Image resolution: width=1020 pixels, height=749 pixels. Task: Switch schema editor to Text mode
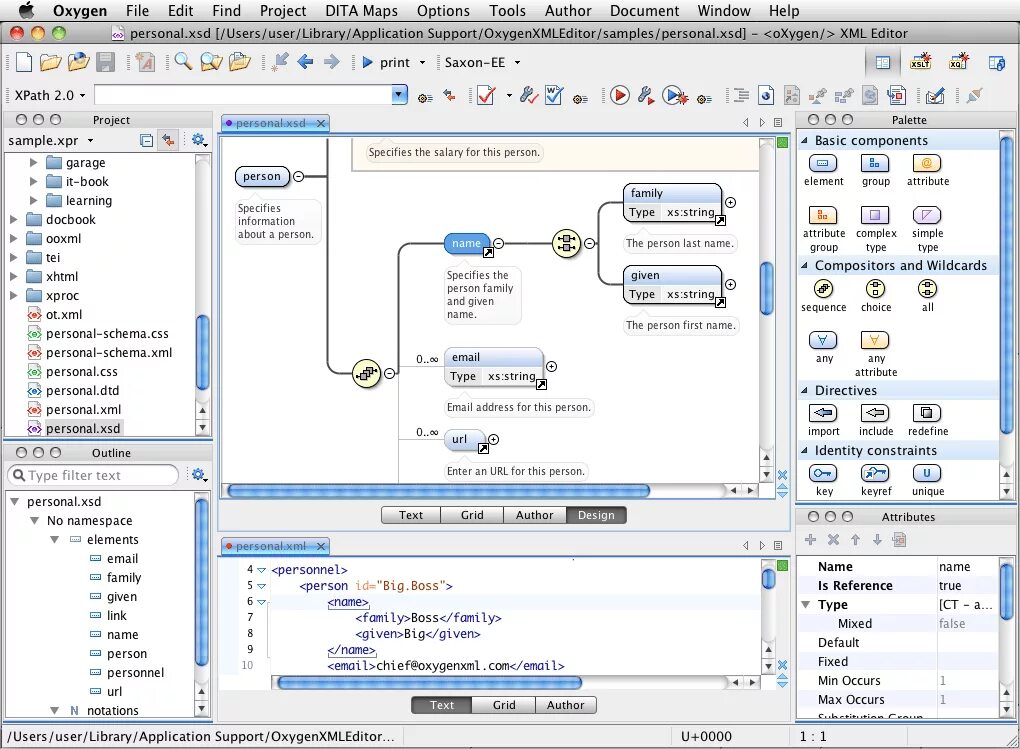click(410, 515)
